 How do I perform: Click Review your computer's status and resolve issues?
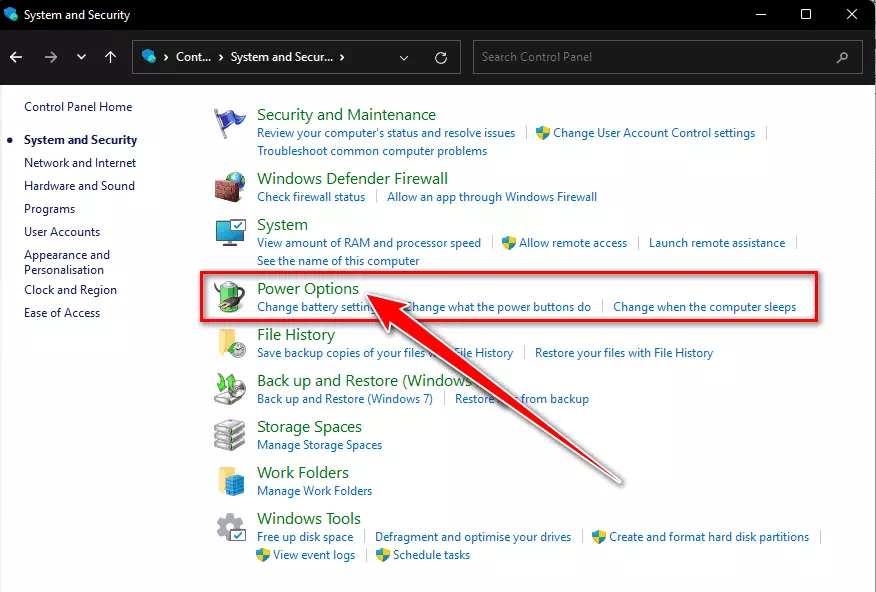pyautogui.click(x=386, y=133)
